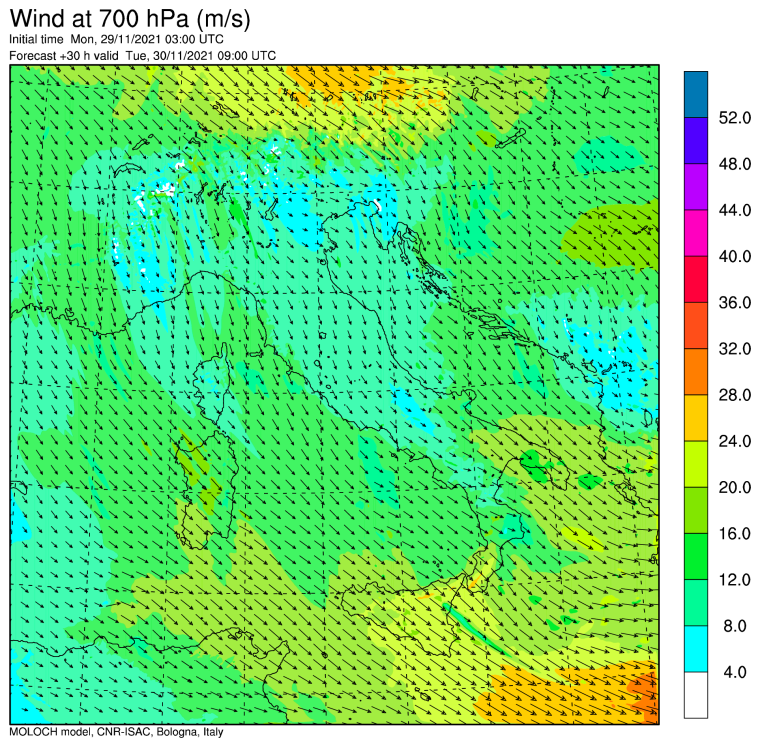The height and width of the screenshot is (747, 760).
Task: Click the 20.0 colorbar label
Action: tap(735, 487)
